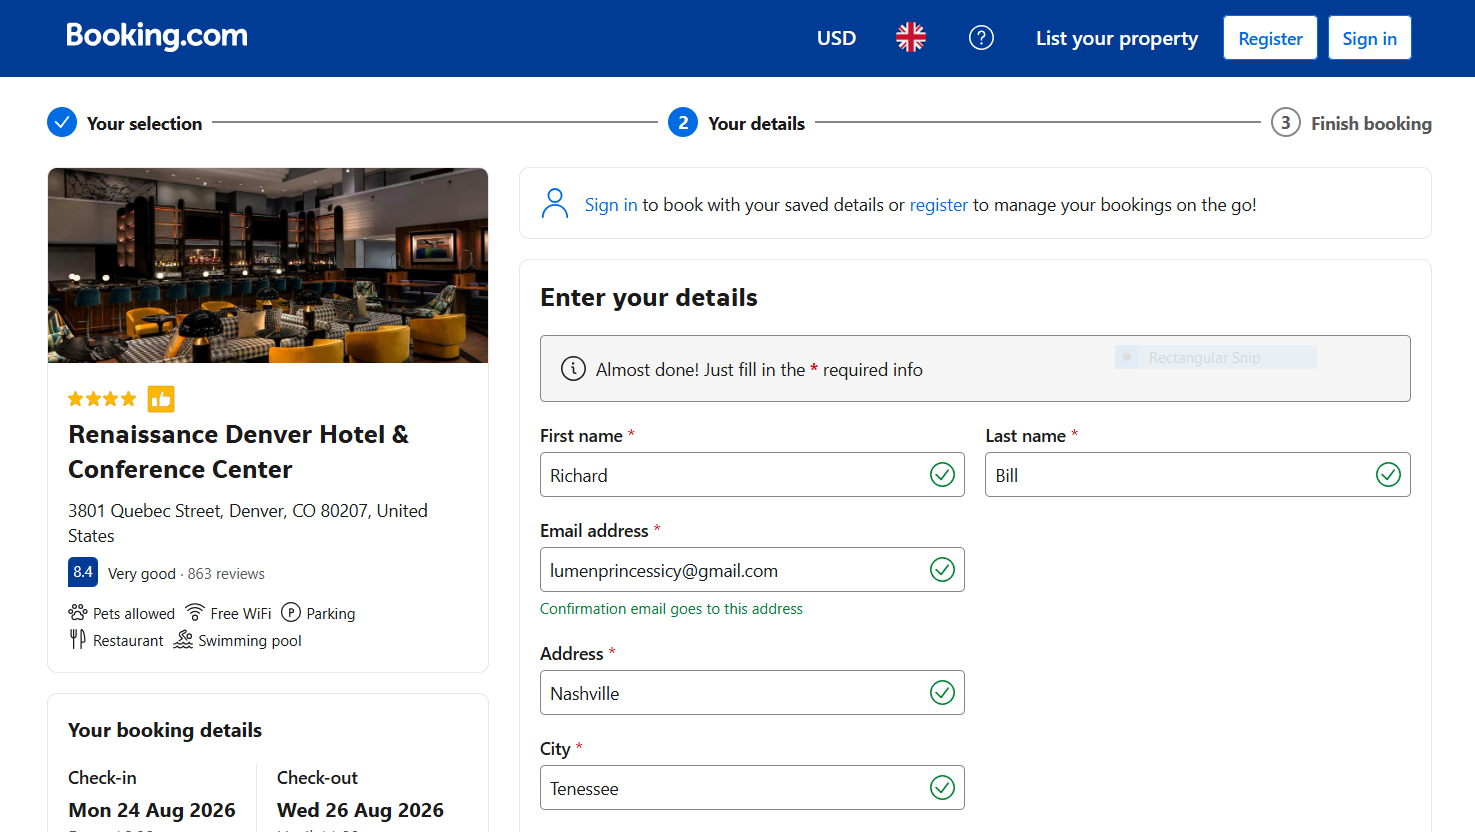Click the Parking icon

(291, 612)
